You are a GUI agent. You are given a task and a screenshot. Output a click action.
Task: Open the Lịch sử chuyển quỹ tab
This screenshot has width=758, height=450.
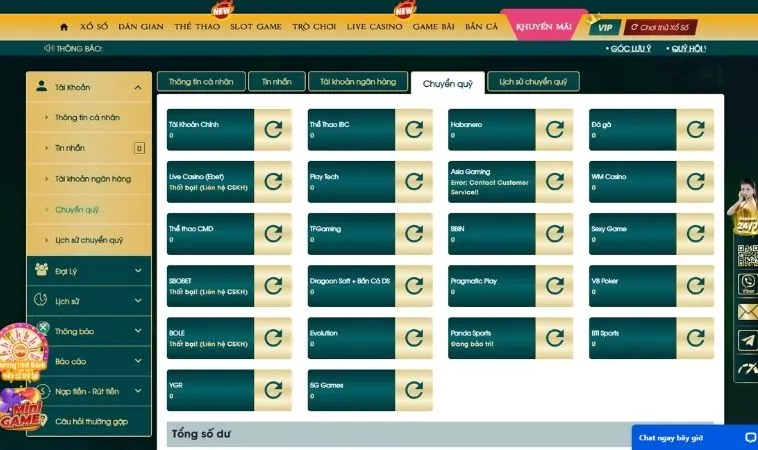(x=533, y=82)
